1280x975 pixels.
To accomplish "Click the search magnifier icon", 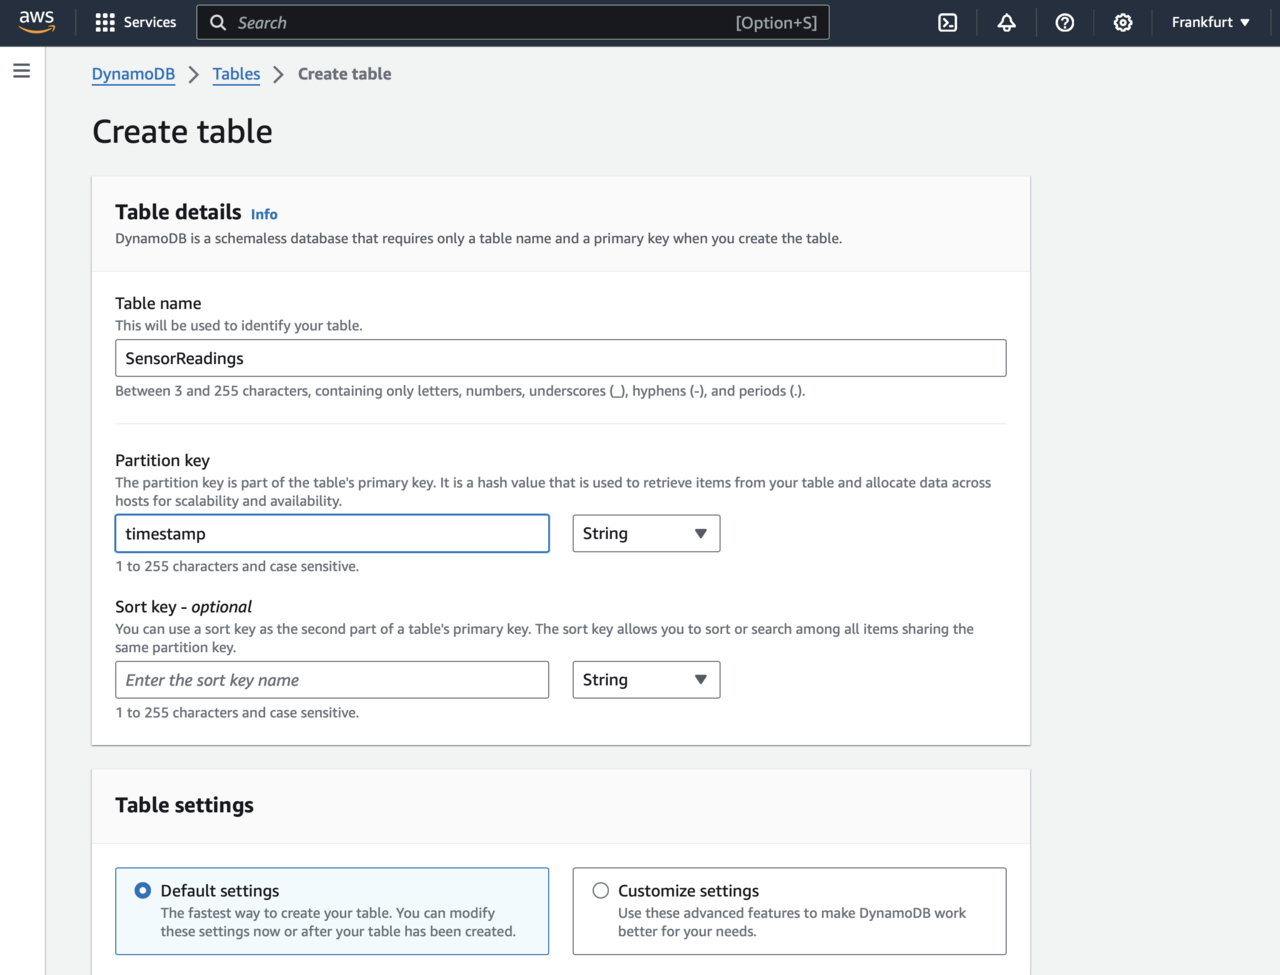I will (x=218, y=22).
